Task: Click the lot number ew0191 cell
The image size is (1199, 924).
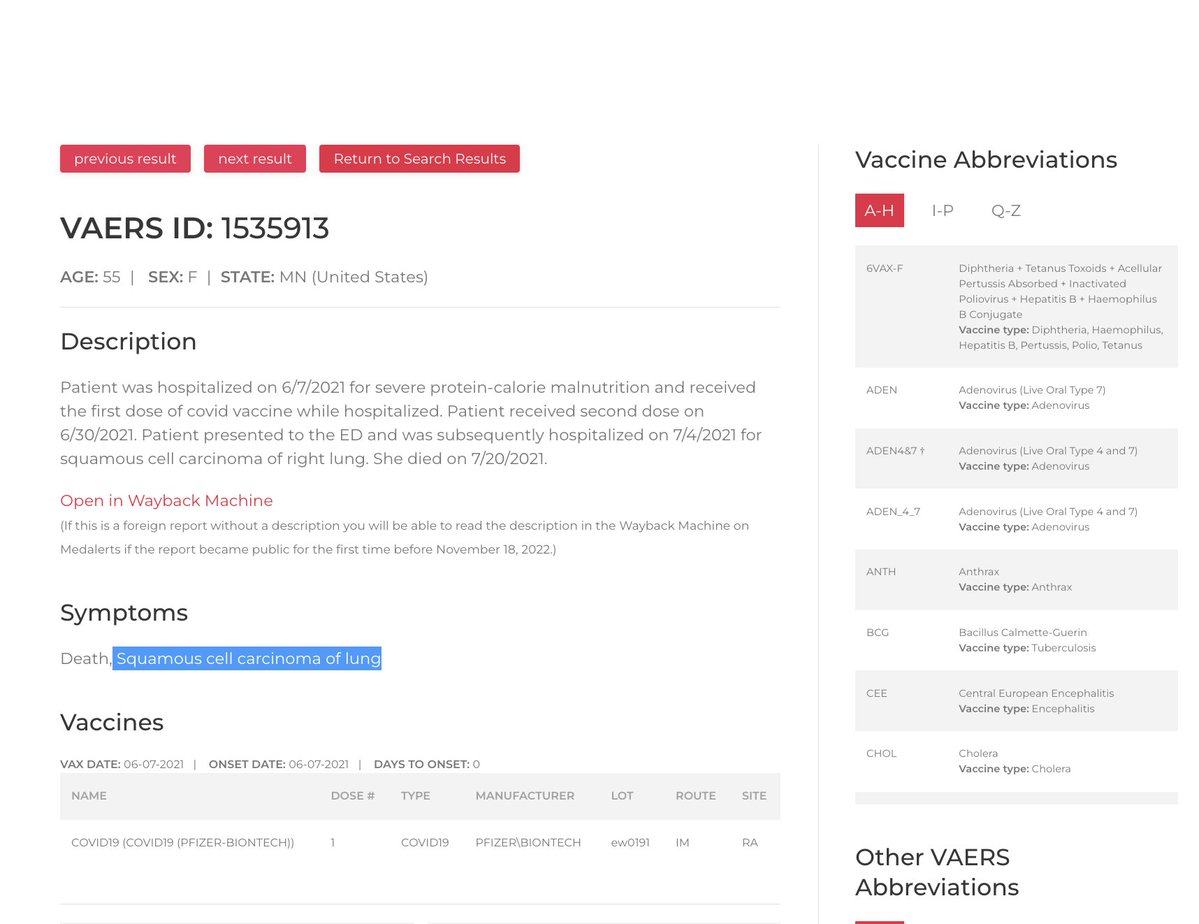Action: point(630,843)
